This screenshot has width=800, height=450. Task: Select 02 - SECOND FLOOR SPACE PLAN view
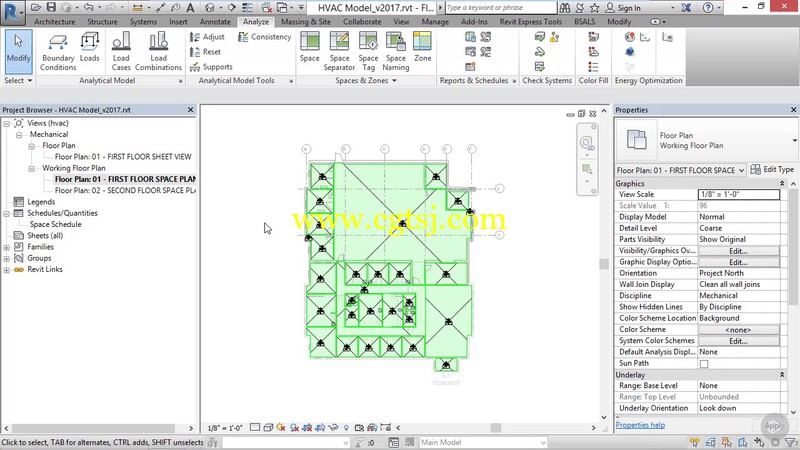pos(125,191)
